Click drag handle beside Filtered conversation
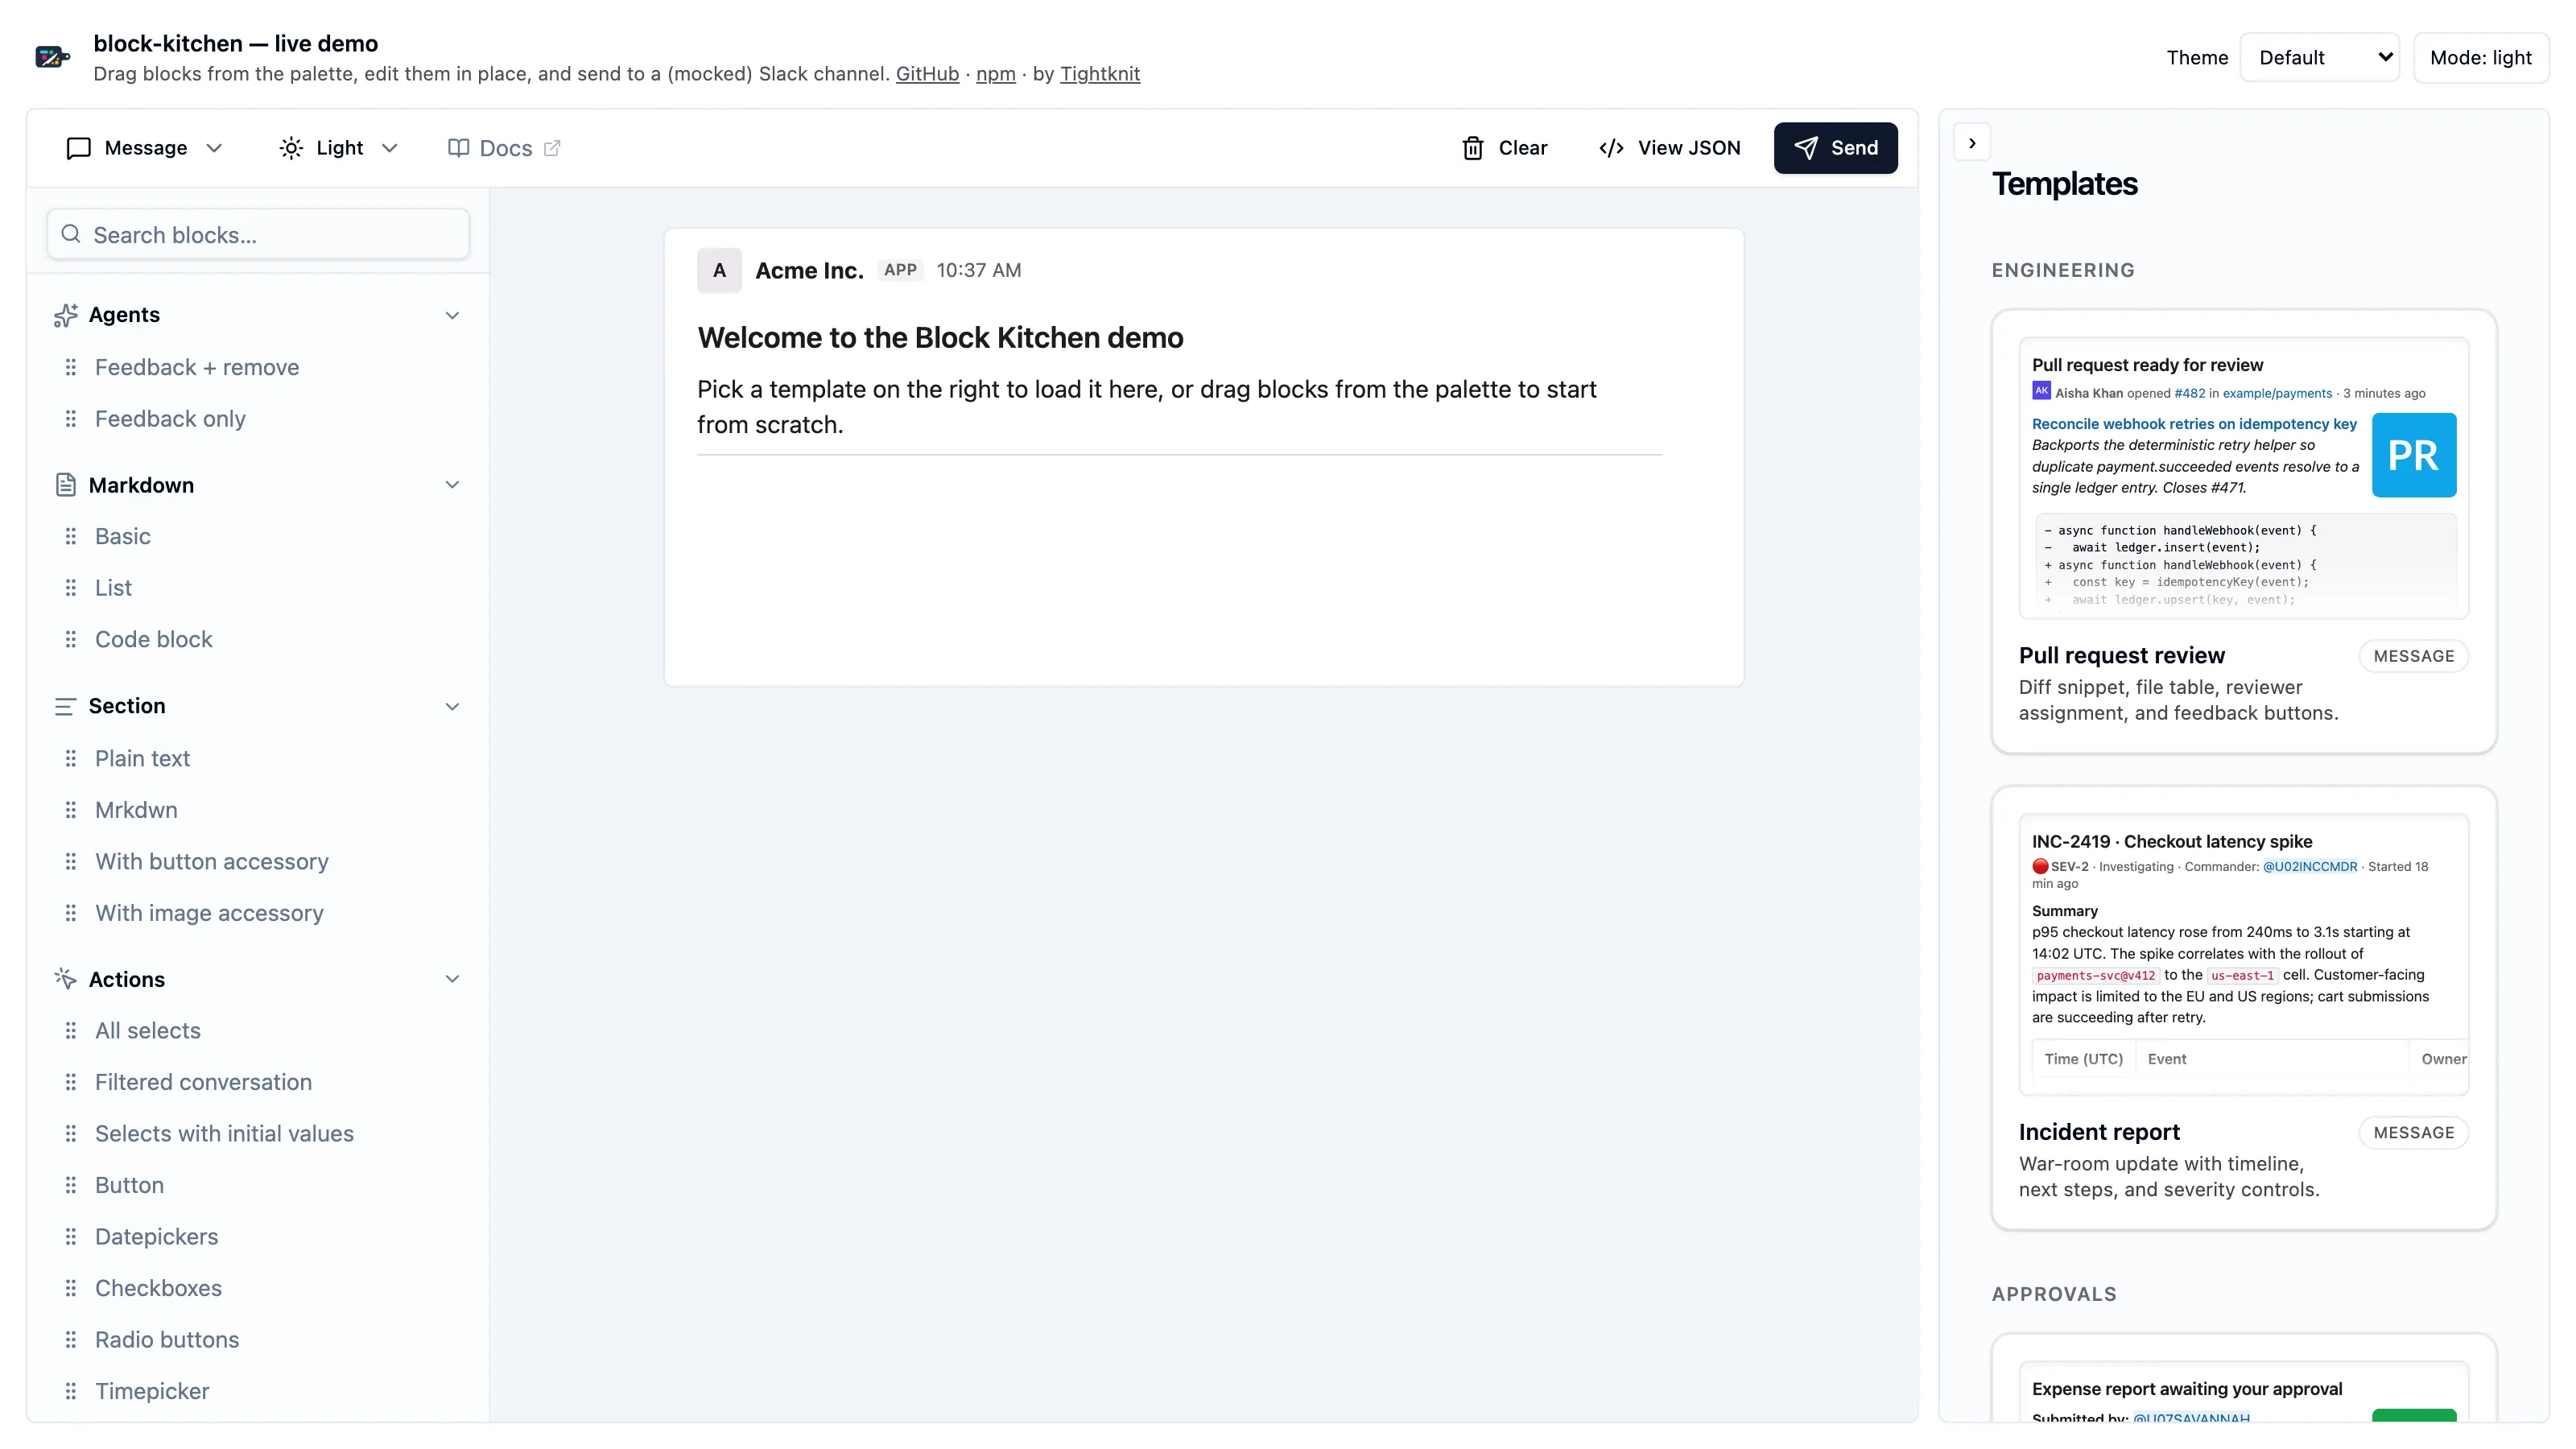 pos(71,1082)
